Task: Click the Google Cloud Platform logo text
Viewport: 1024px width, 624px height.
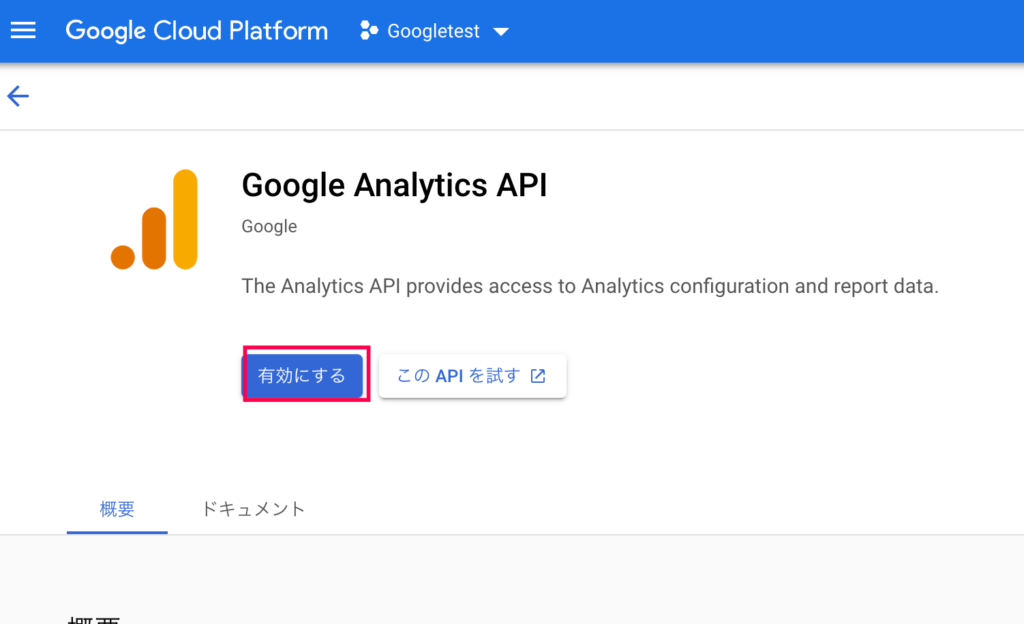Action: 197,31
